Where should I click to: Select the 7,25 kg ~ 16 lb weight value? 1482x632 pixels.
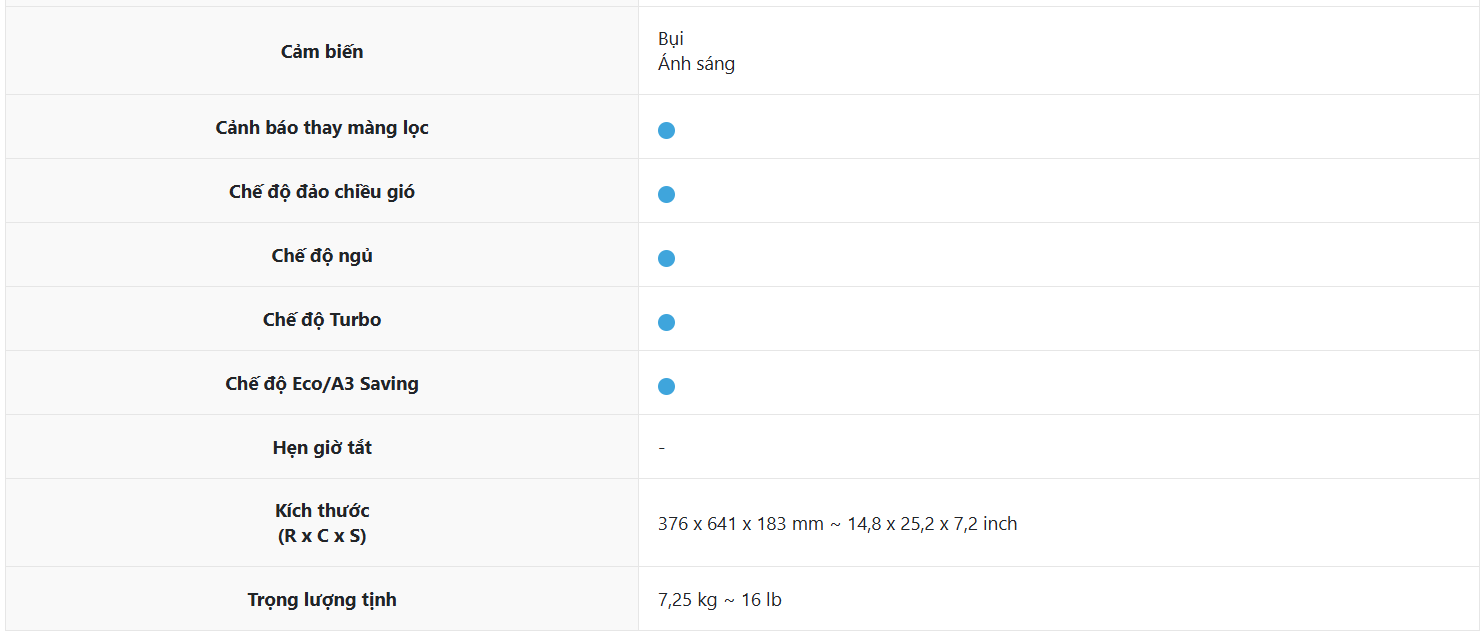(719, 600)
